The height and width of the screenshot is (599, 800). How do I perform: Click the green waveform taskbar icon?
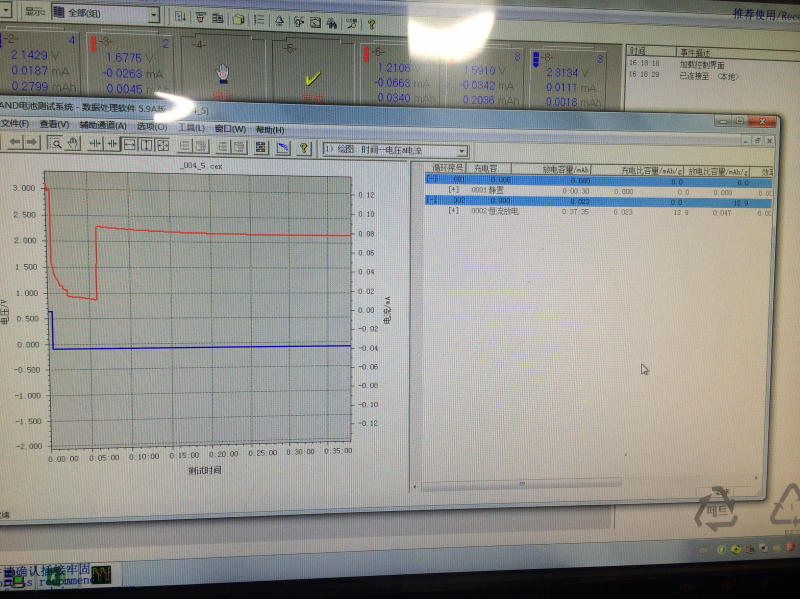tap(101, 575)
